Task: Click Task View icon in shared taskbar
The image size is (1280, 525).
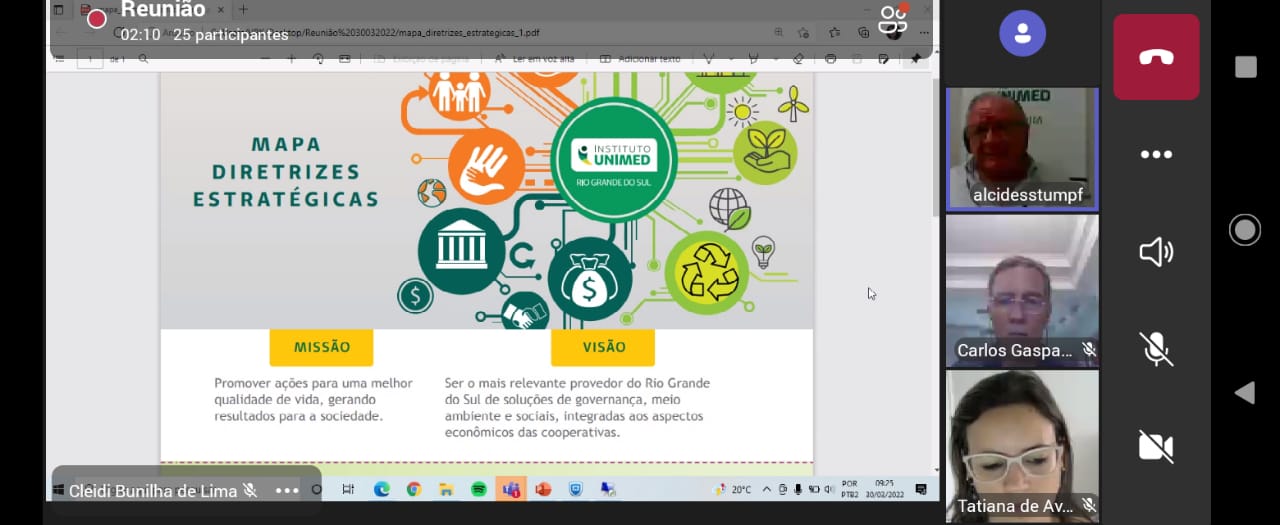Action: click(x=348, y=490)
